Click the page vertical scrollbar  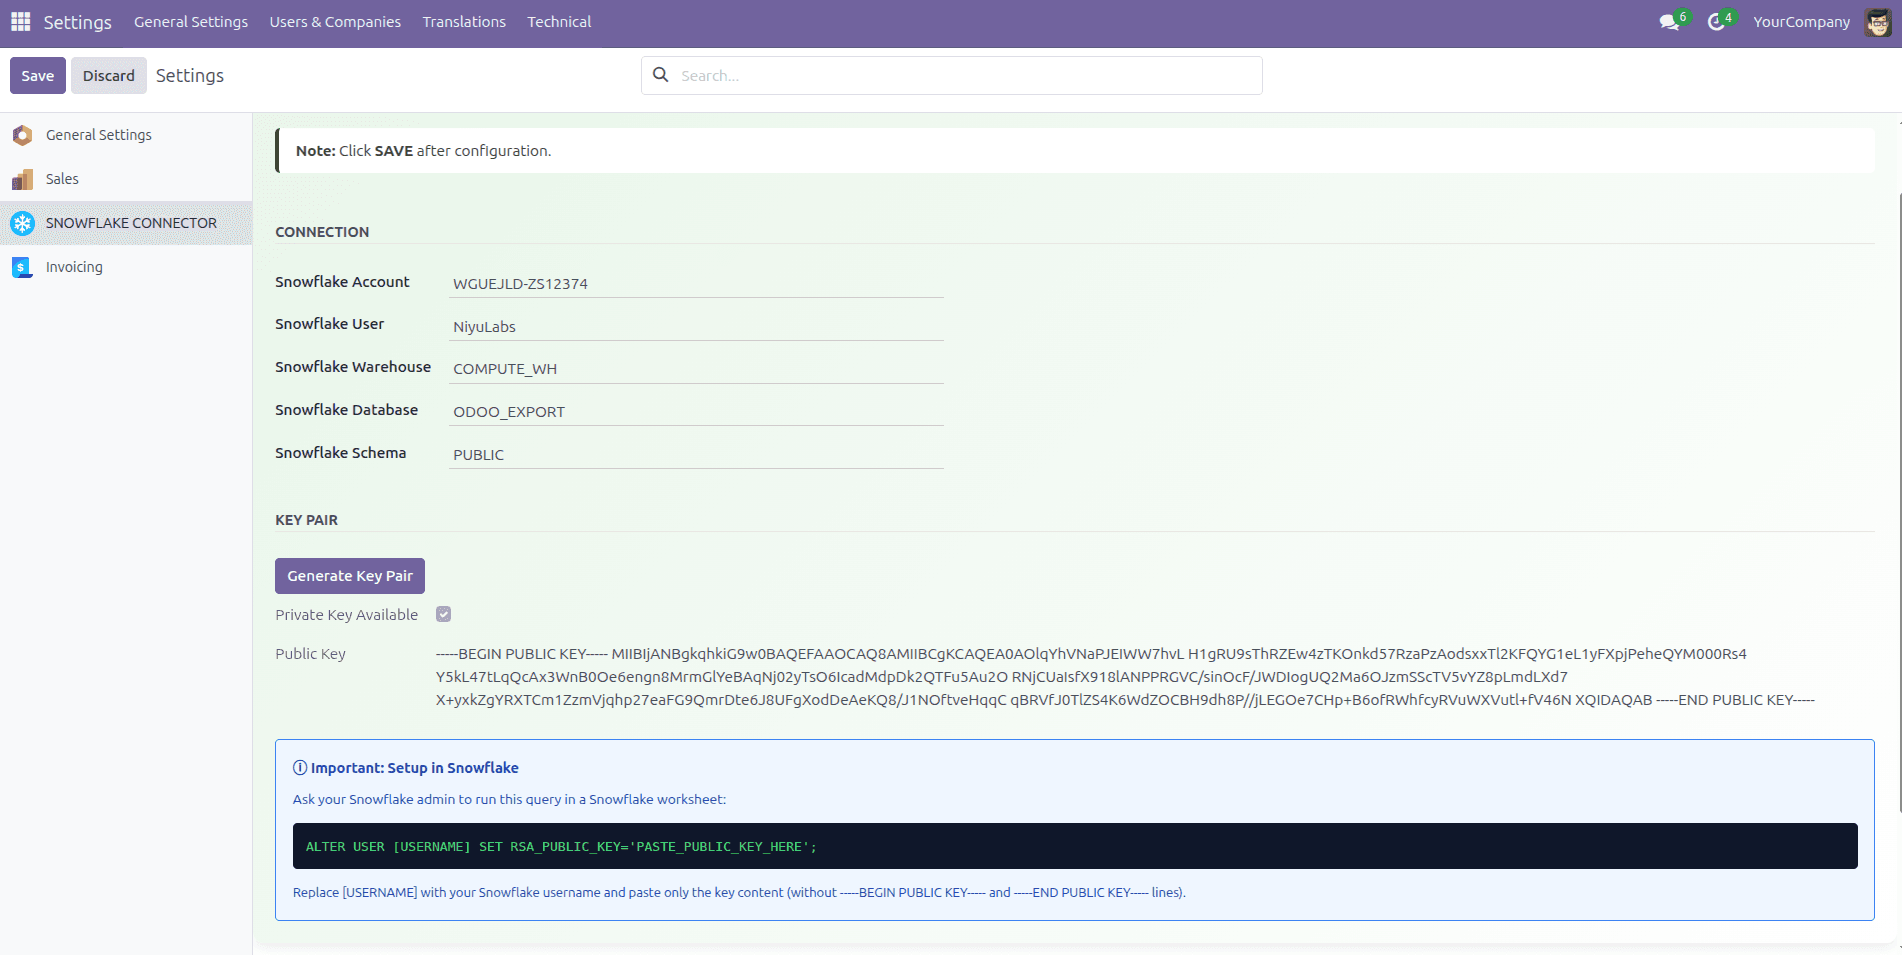pyautogui.click(x=1898, y=500)
